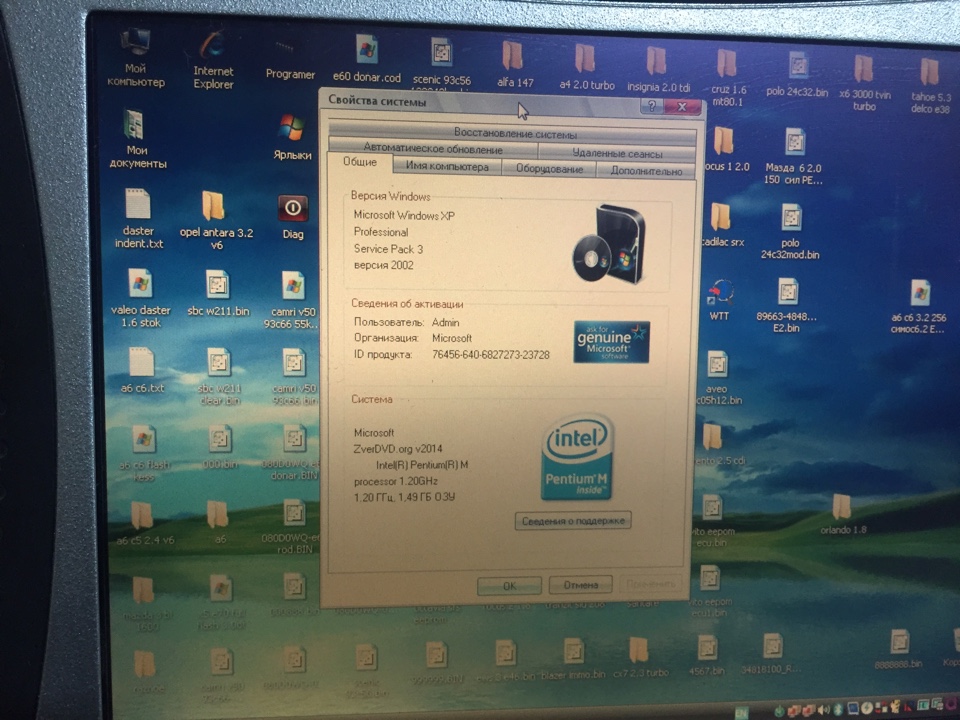Viewport: 960px width, 720px height.
Task: Click the product ID 76456-640-6827273-23728 text
Action: [490, 354]
